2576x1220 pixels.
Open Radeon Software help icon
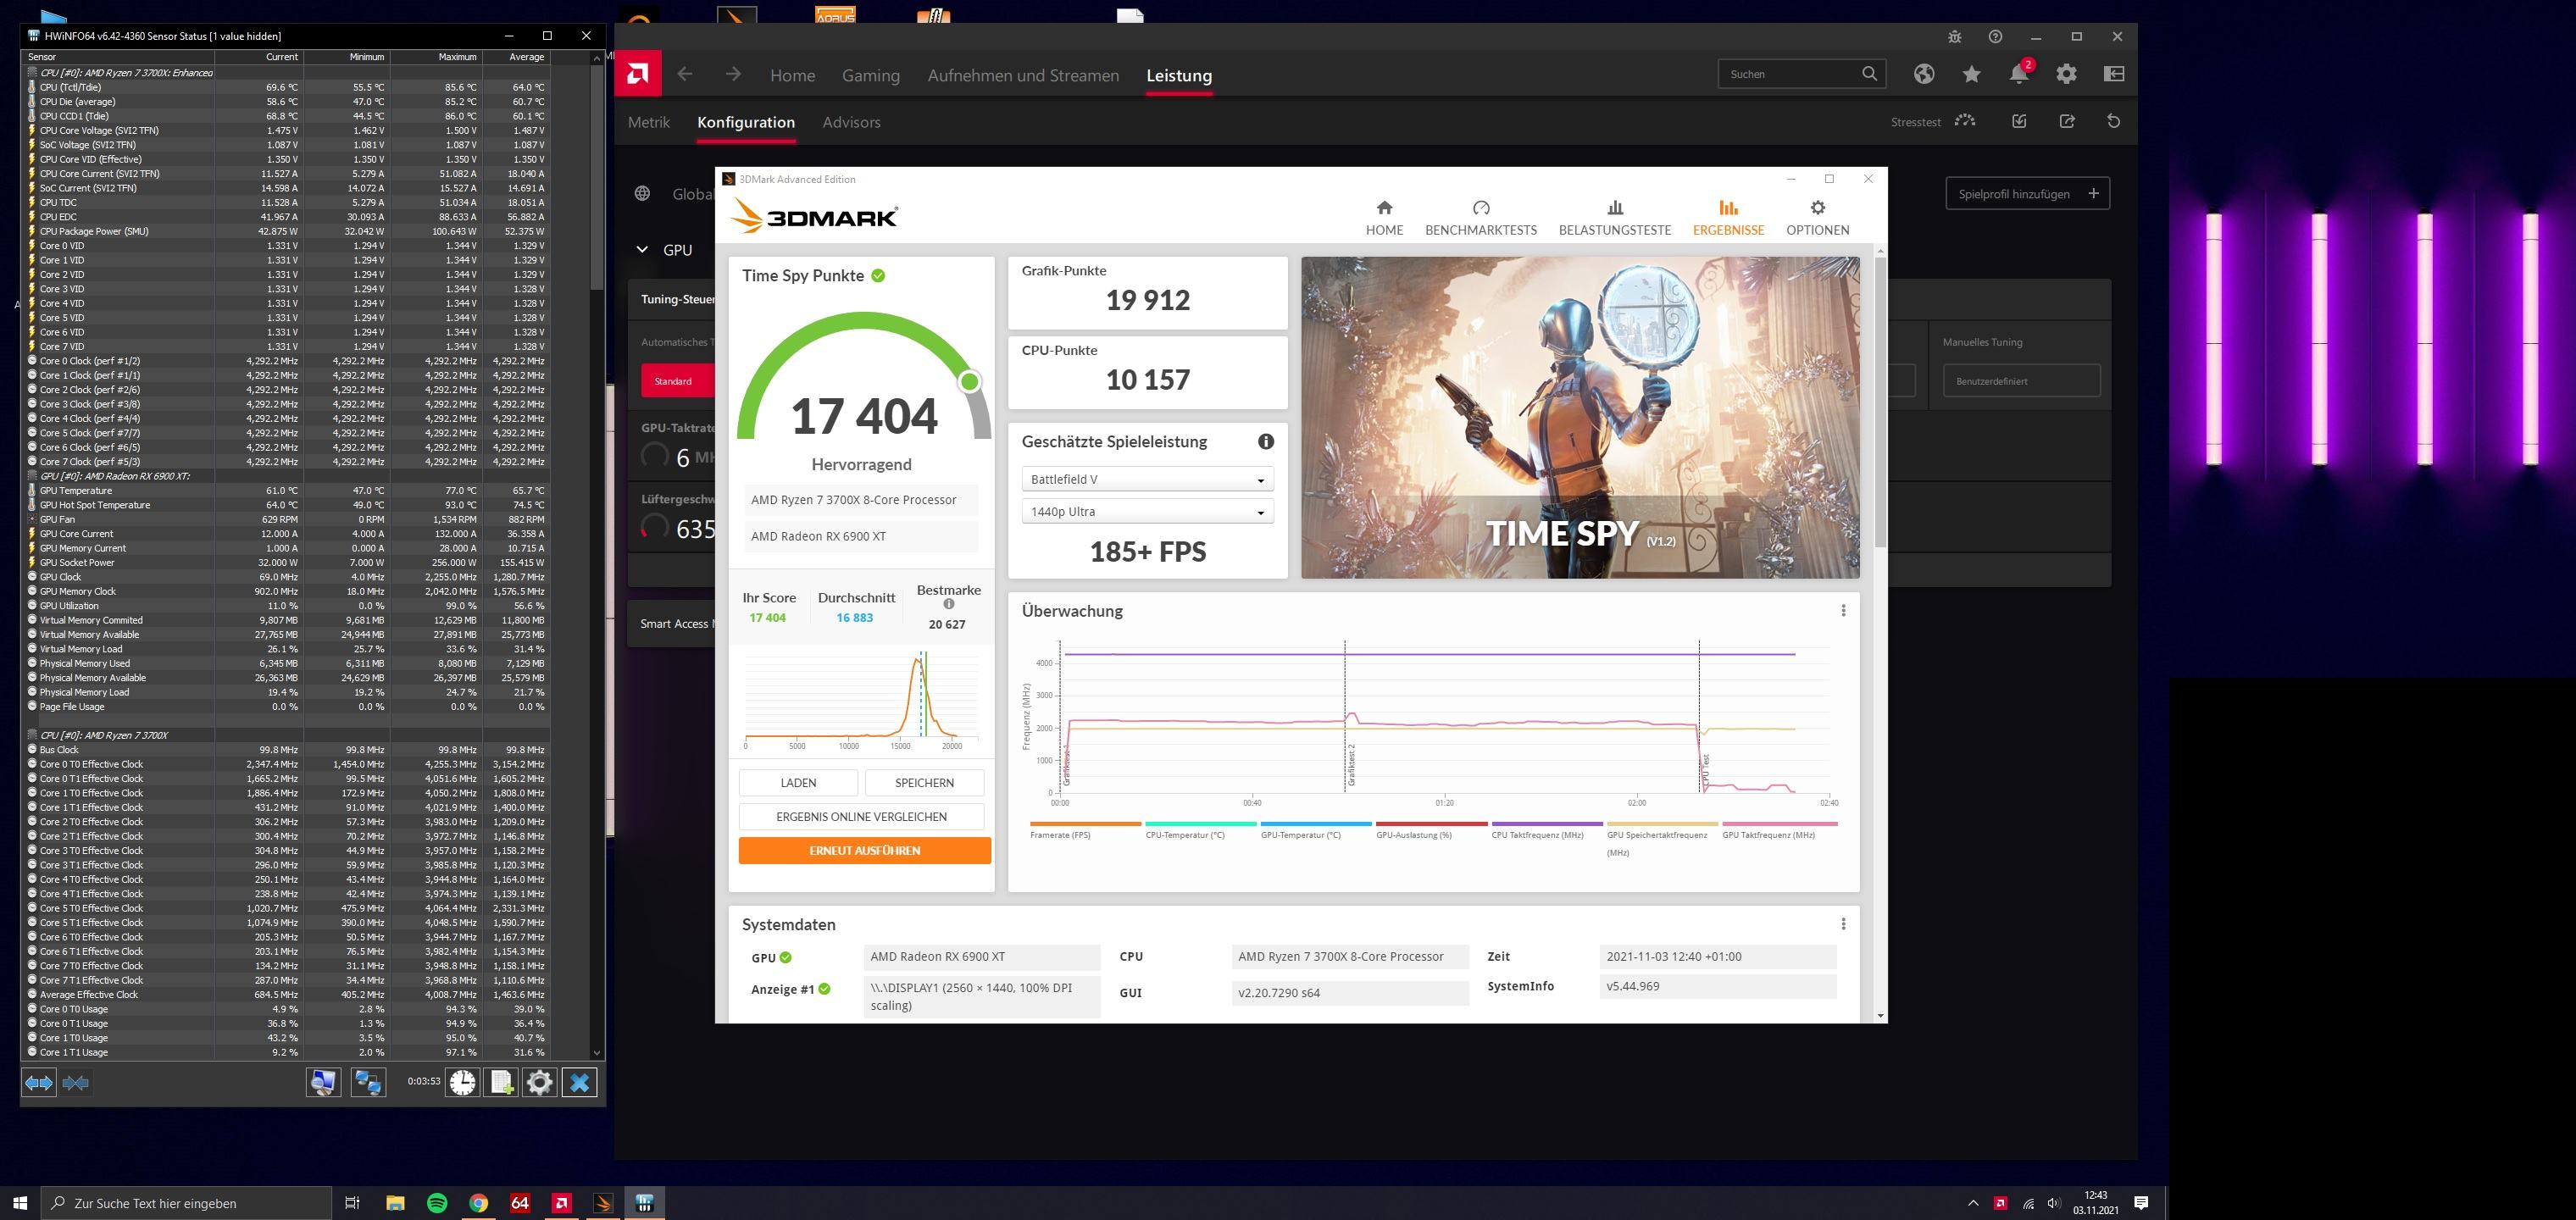click(1995, 37)
